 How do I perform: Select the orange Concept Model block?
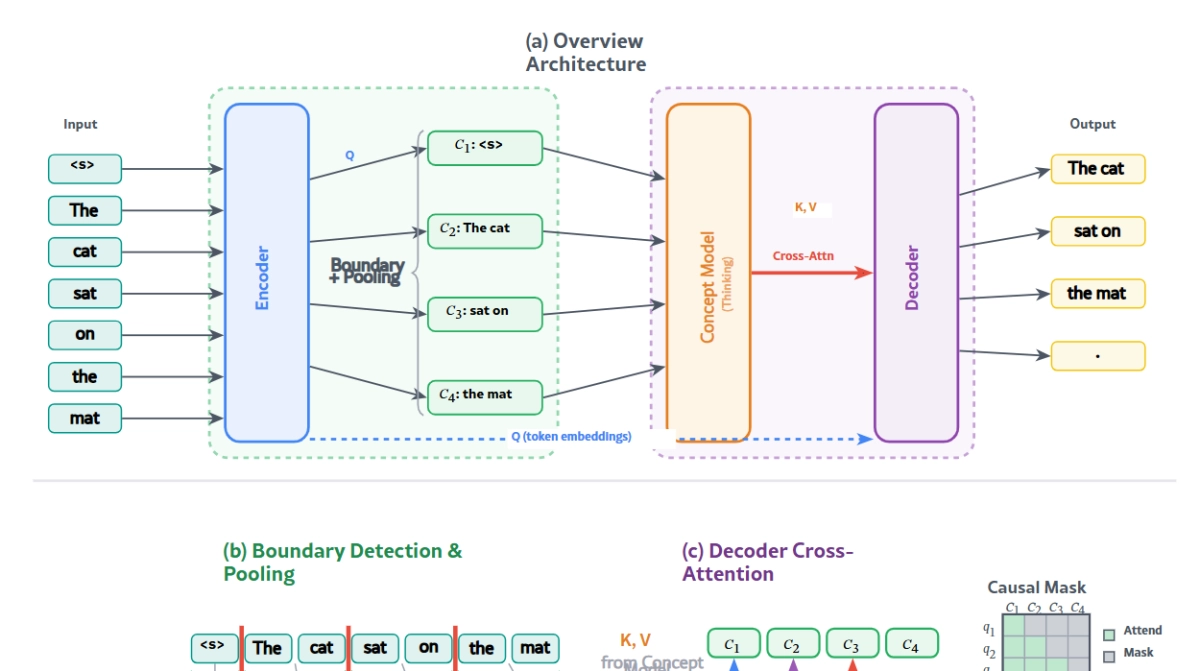click(708, 272)
